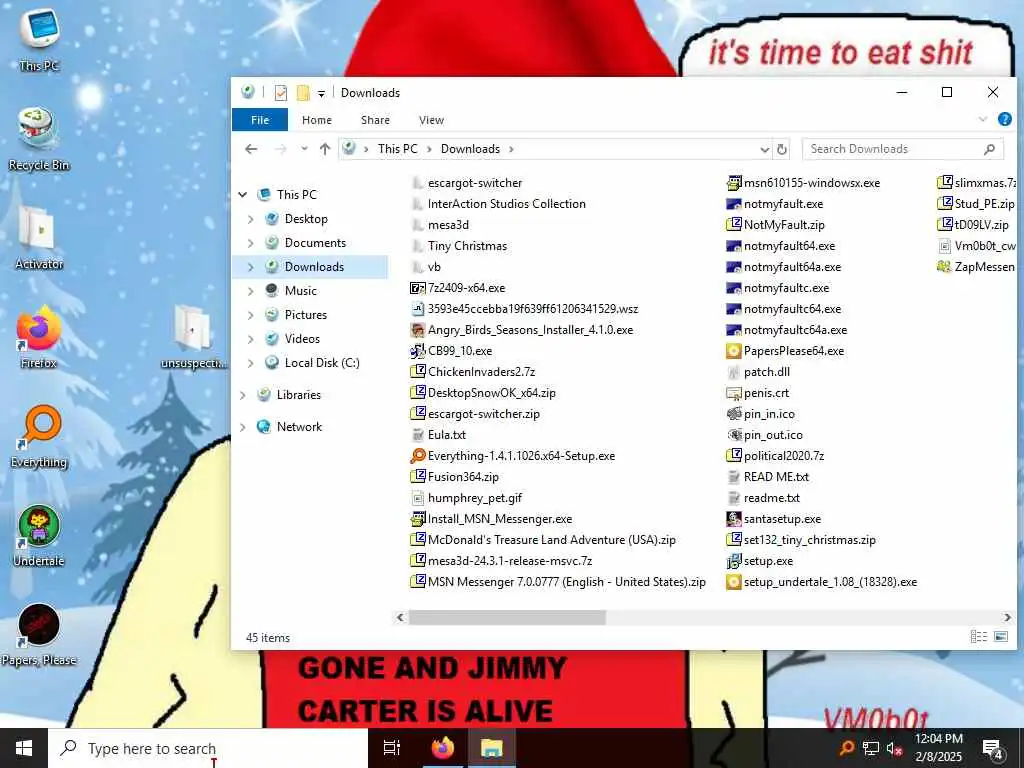The width and height of the screenshot is (1024, 768).
Task: Click the scrollbar right arrow
Action: coord(1008,617)
